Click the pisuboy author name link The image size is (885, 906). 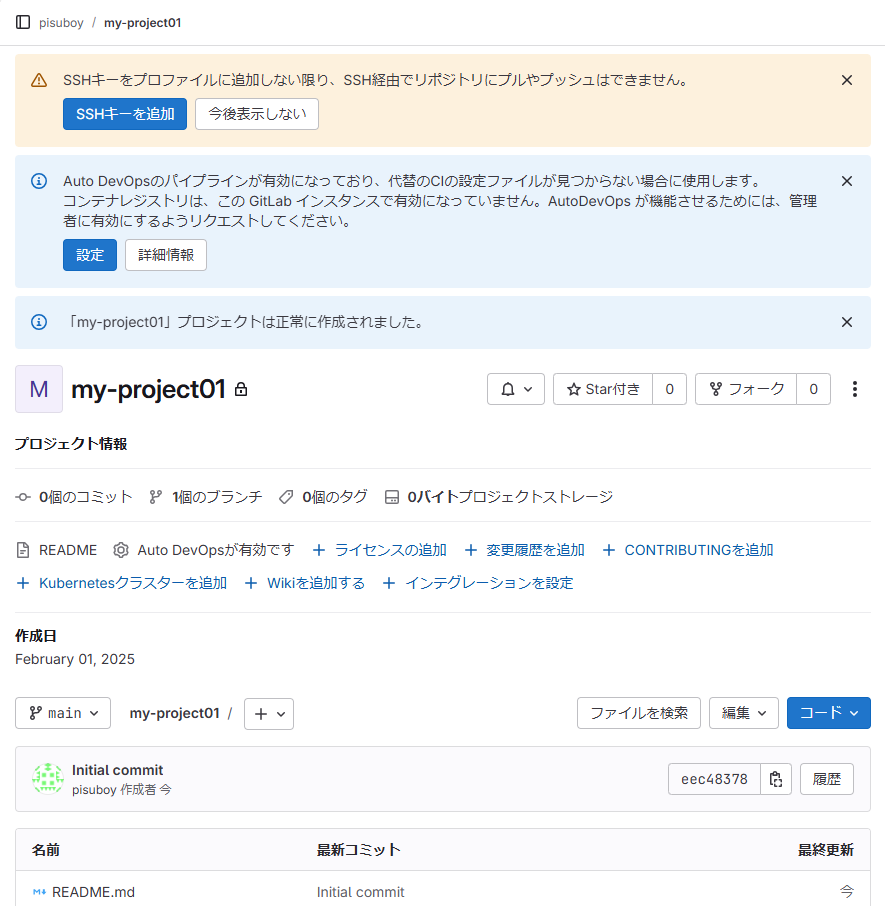[94, 789]
